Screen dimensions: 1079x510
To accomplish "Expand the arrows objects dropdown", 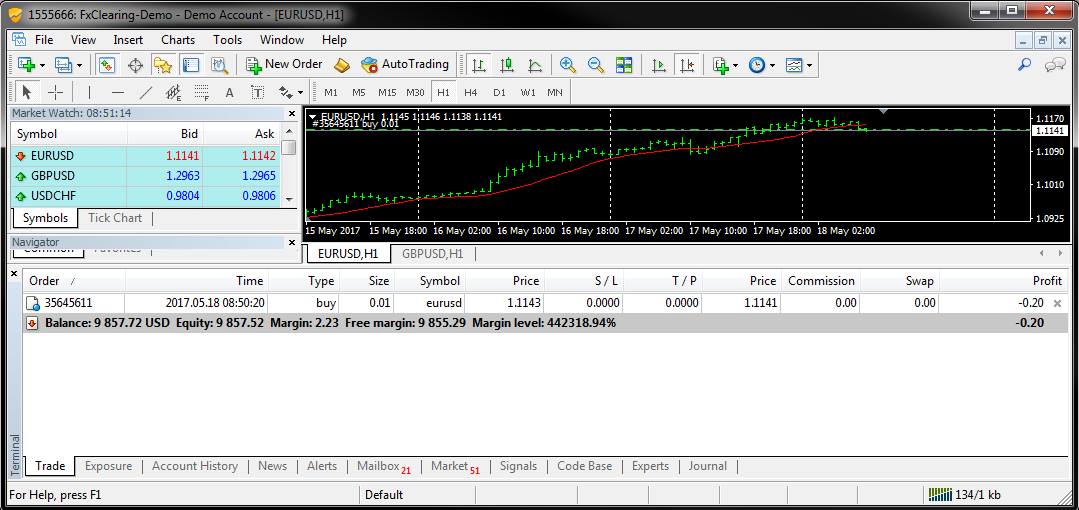I will click(x=291, y=93).
